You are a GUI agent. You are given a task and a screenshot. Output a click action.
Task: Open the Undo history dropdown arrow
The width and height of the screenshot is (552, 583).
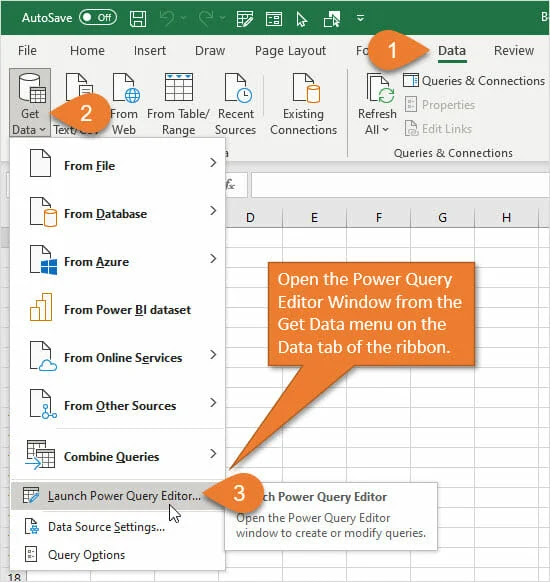pyautogui.click(x=183, y=17)
